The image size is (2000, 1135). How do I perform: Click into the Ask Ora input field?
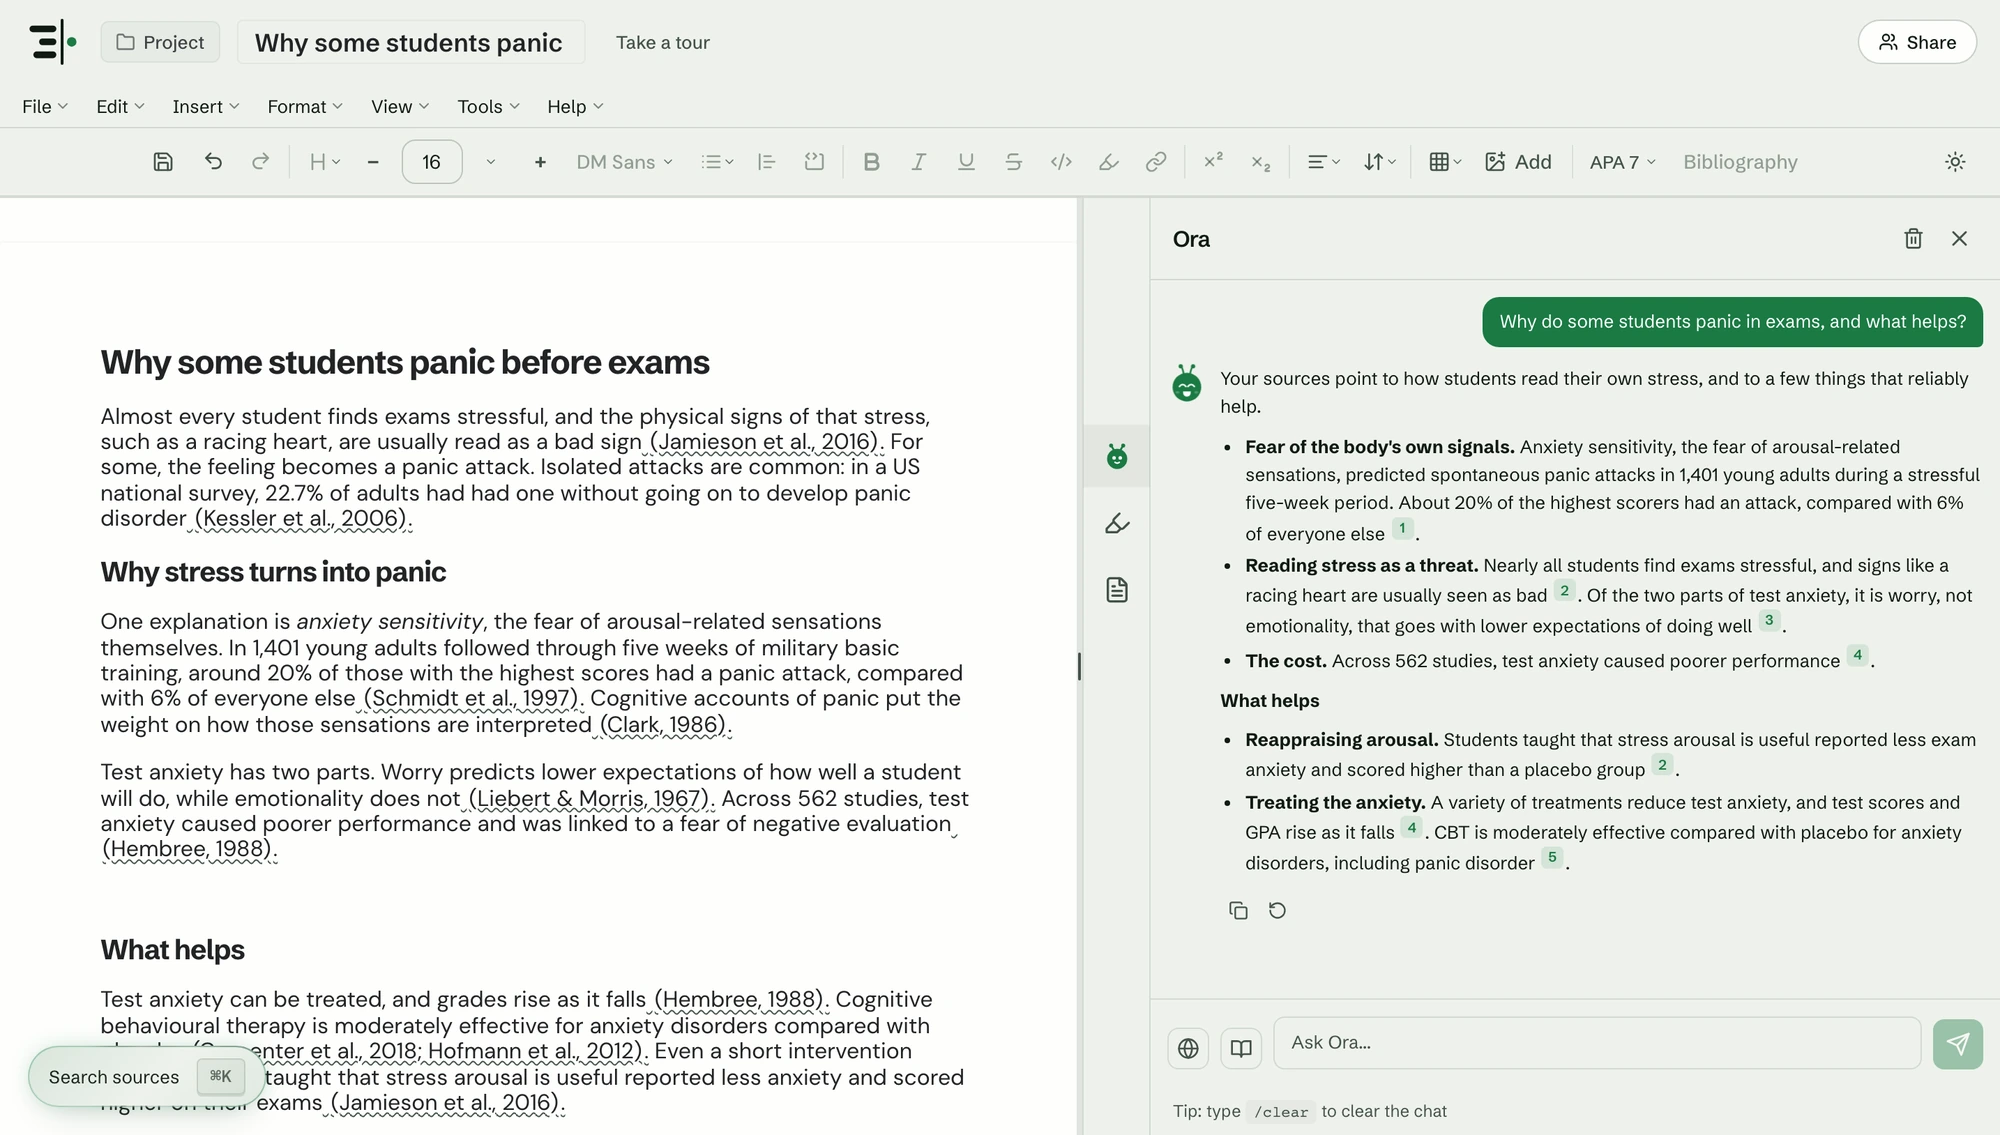[x=1597, y=1043]
